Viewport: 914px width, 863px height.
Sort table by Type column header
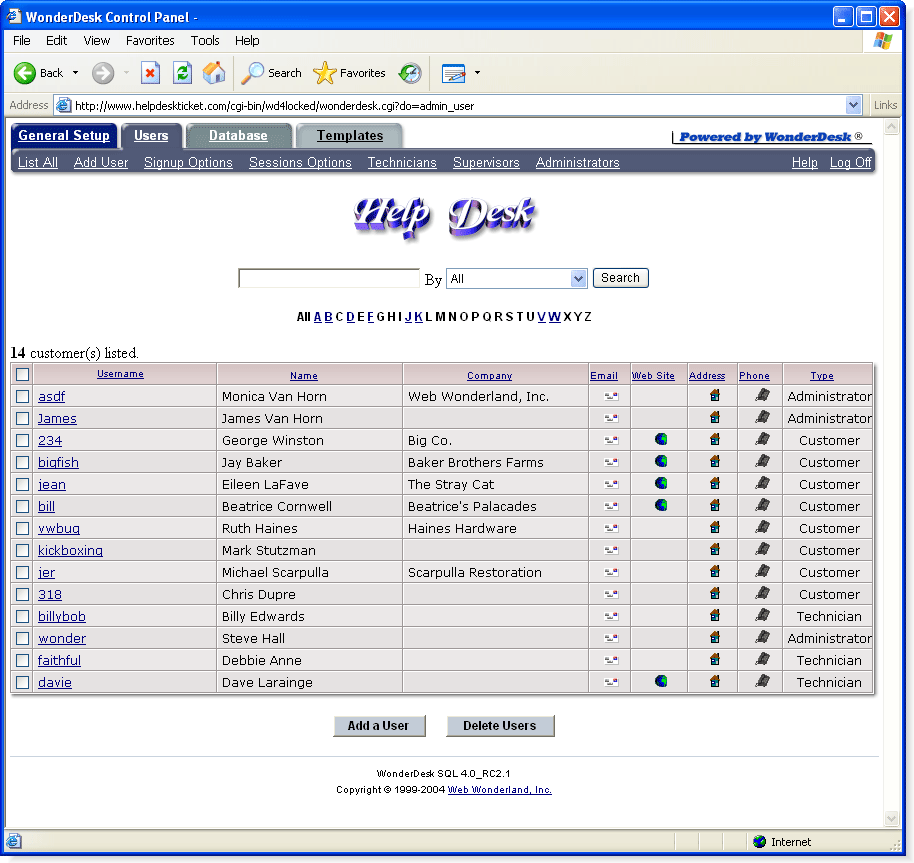click(x=821, y=376)
